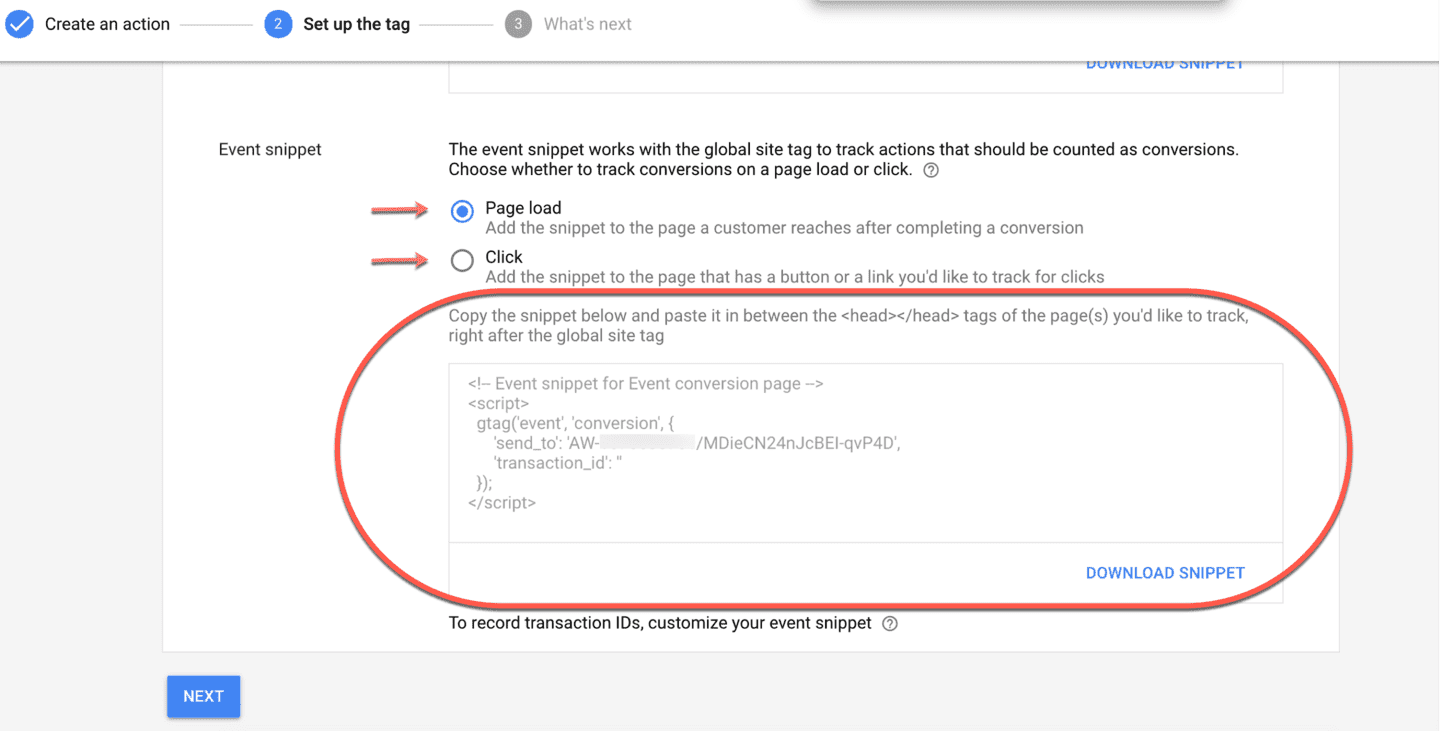Select the Page load radio button
This screenshot has width=1440, height=731.
(462, 211)
